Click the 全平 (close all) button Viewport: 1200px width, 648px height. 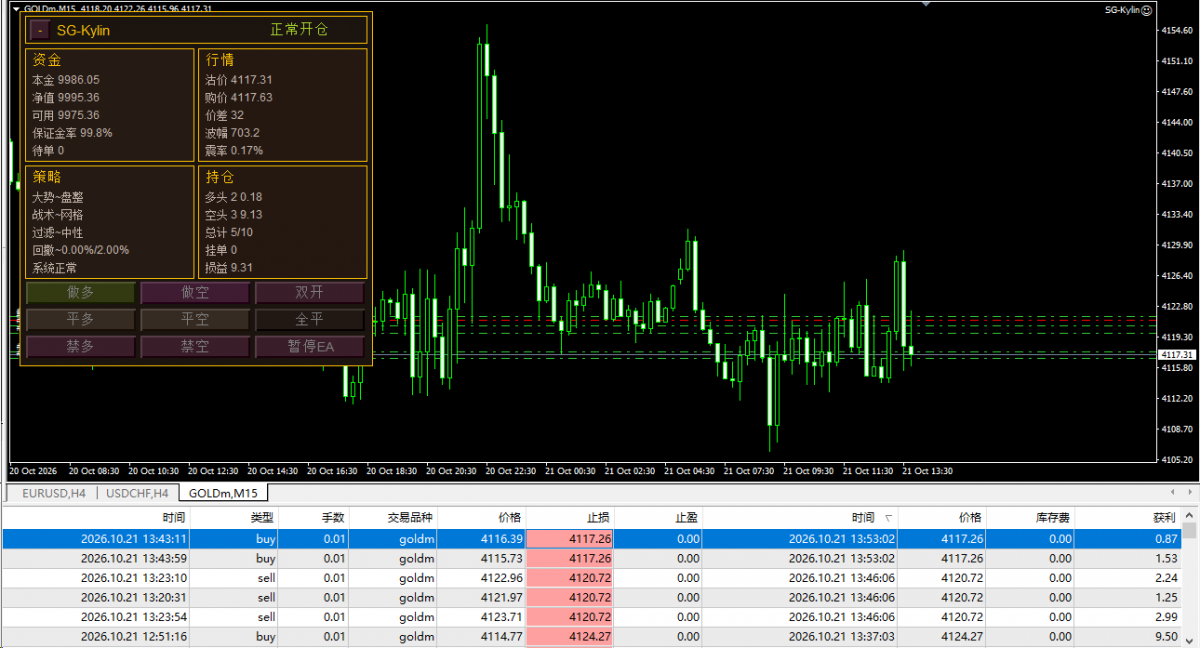pyautogui.click(x=310, y=320)
